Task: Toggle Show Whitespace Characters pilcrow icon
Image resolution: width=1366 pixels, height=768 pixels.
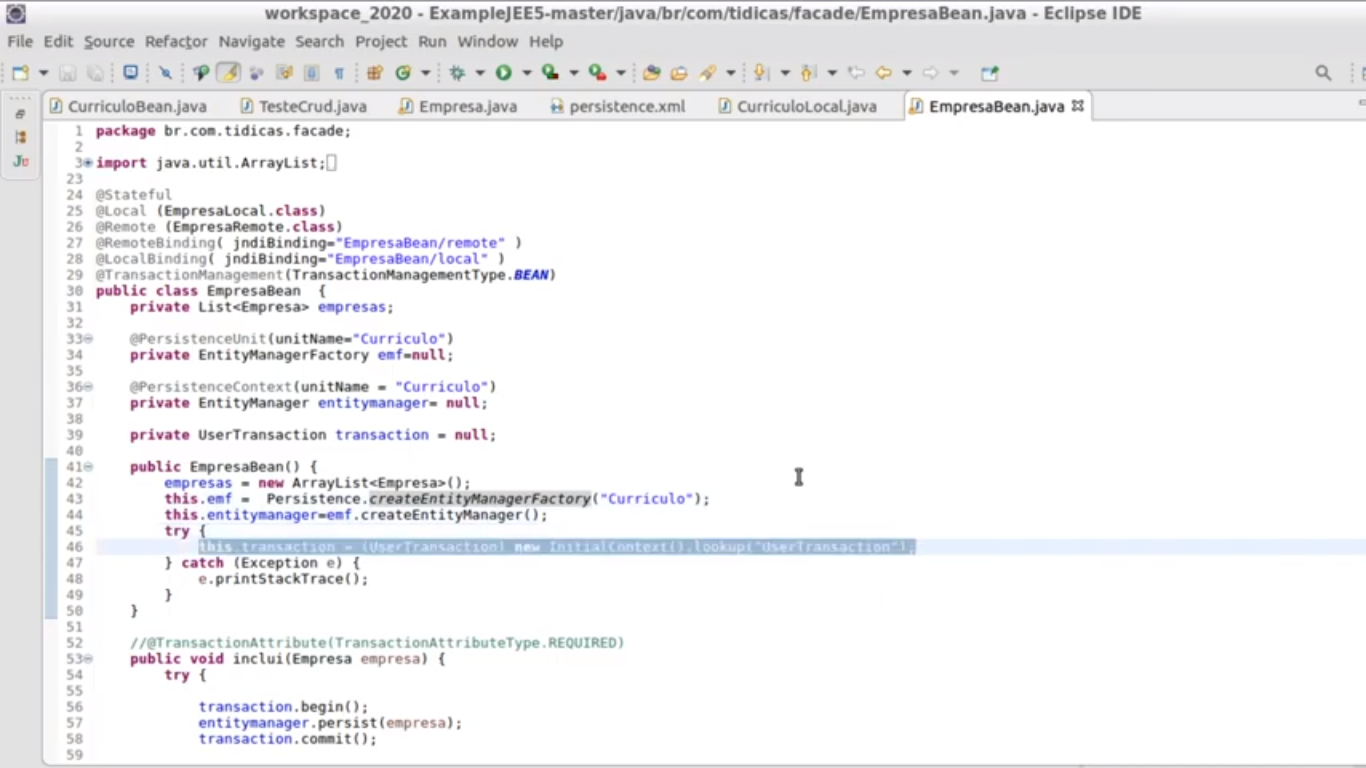Action: point(339,73)
